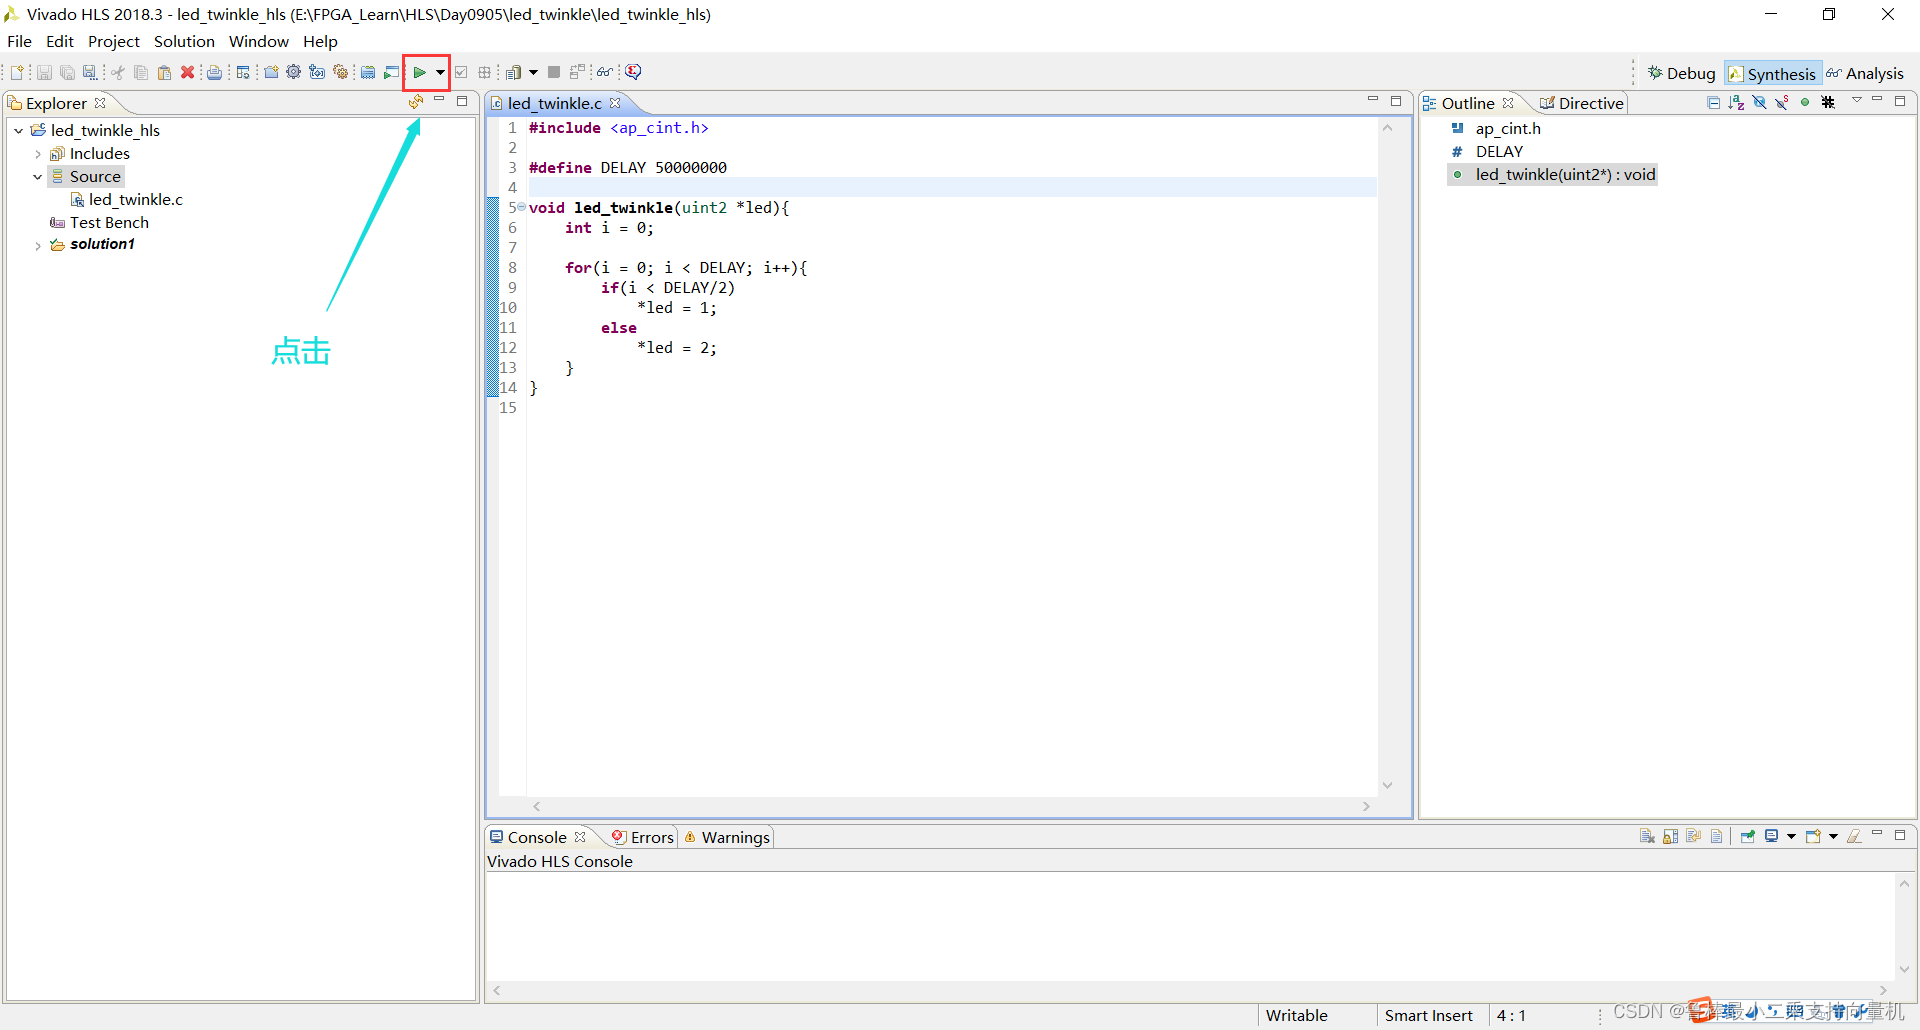Open the Help menu
The width and height of the screenshot is (1920, 1030).
click(320, 41)
